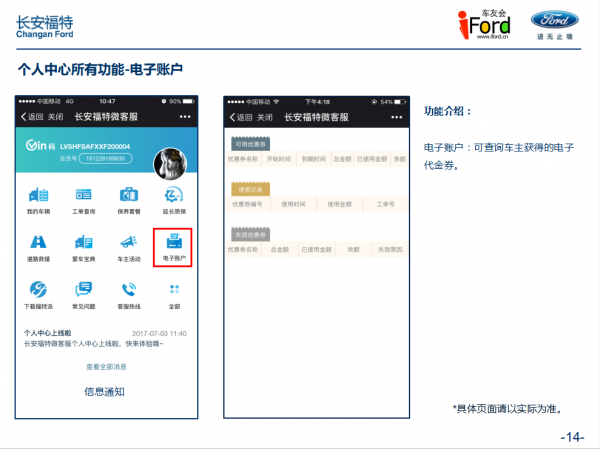Screen dimensions: 600x449
Task: Click the slide title 个人中心所有功能-电子账户
Action: [100, 69]
